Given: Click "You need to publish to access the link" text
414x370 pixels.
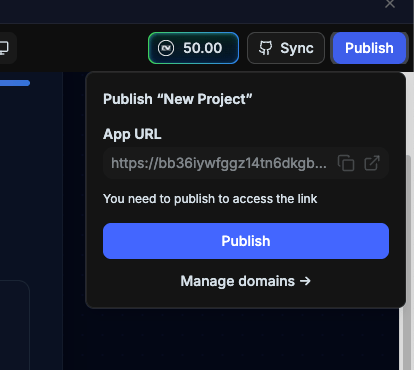Looking at the screenshot, I should [x=210, y=199].
